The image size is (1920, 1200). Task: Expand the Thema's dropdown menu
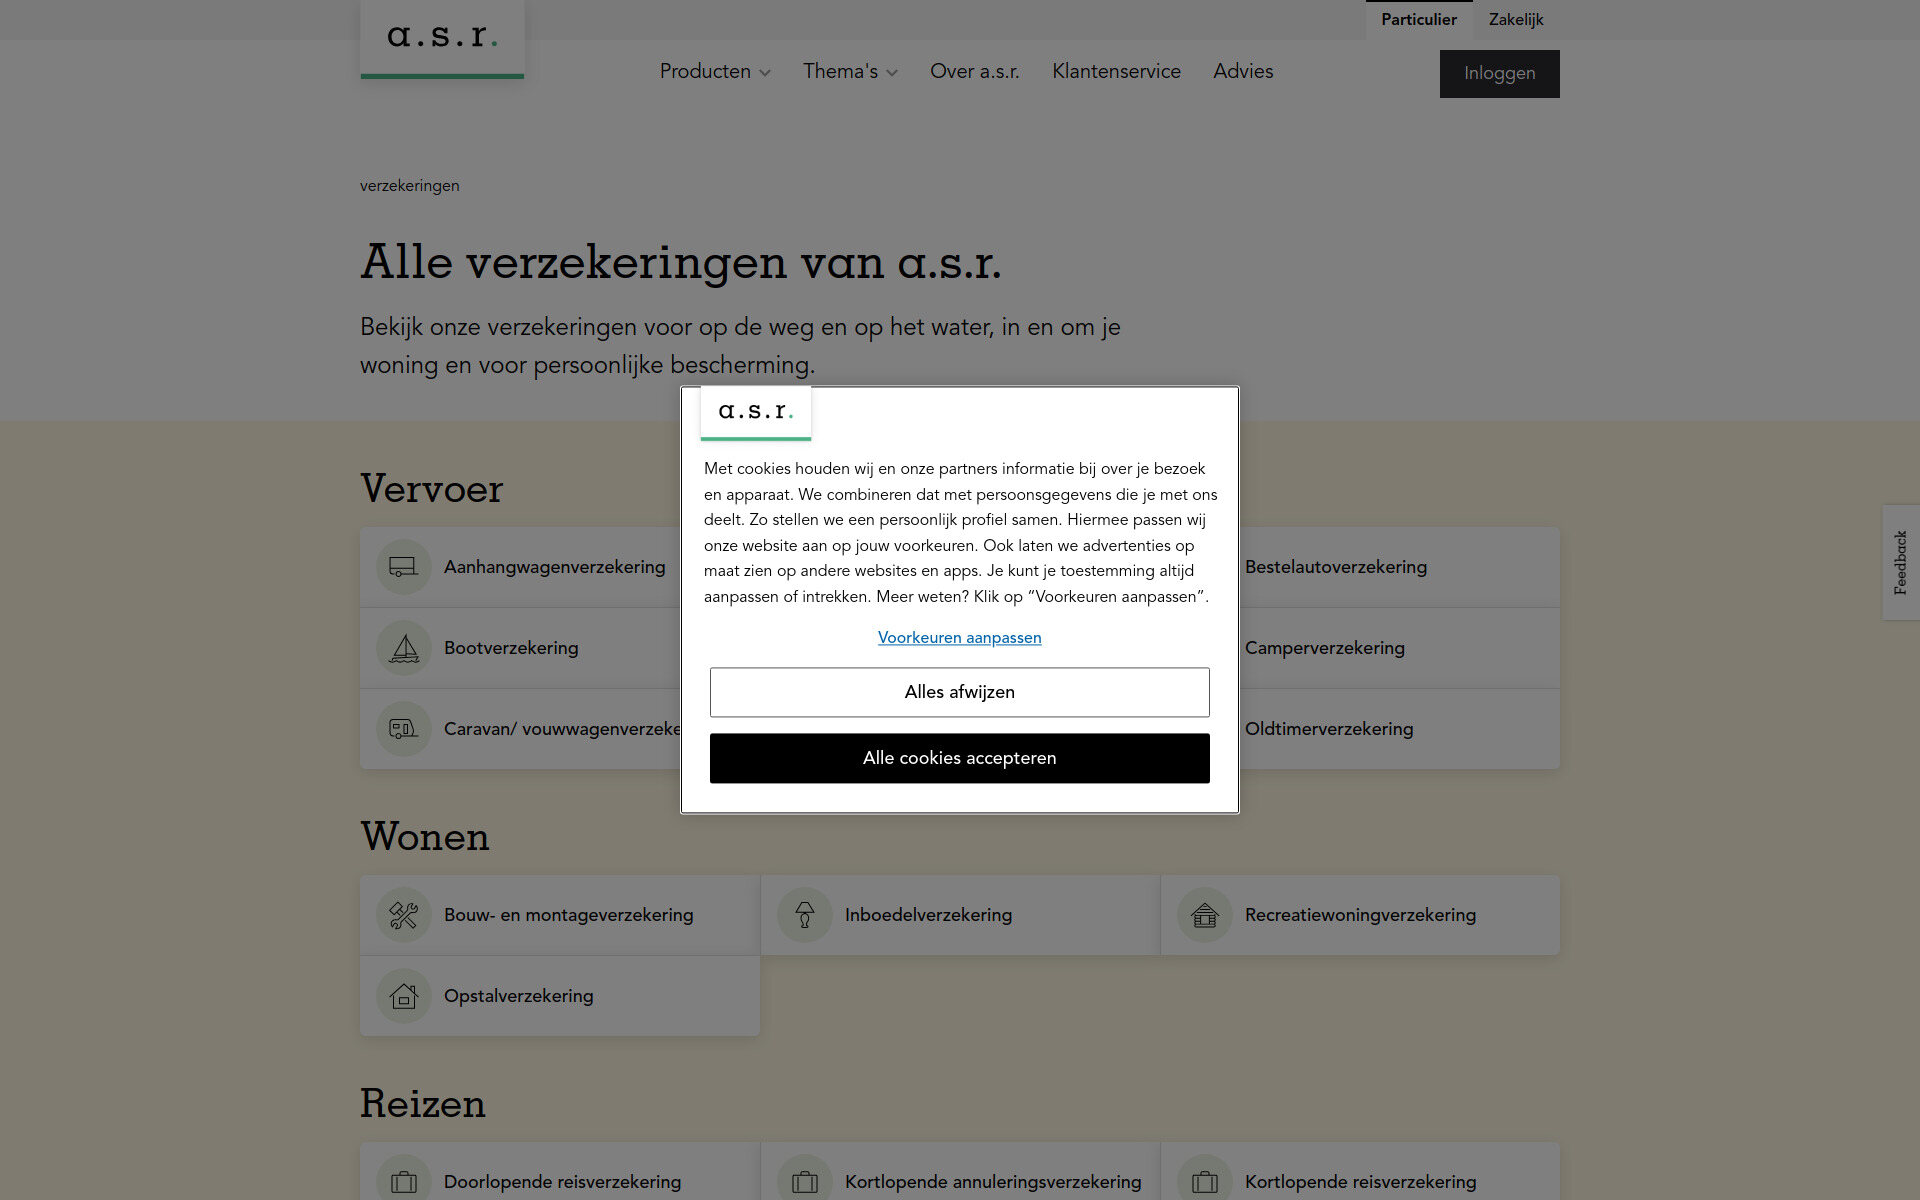point(850,72)
